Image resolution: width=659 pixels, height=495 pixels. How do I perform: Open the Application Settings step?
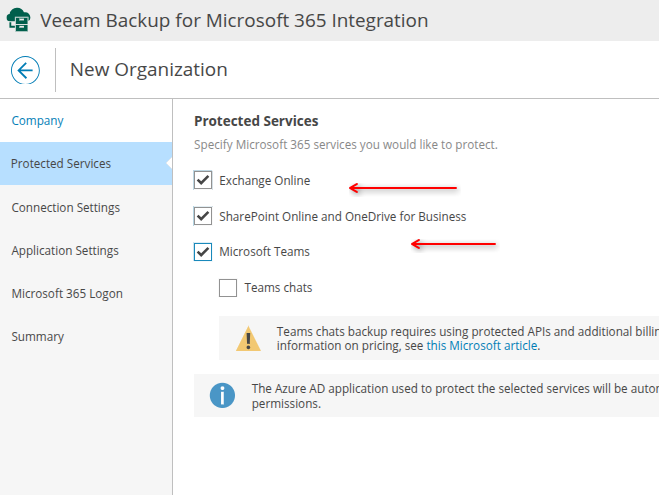click(65, 251)
